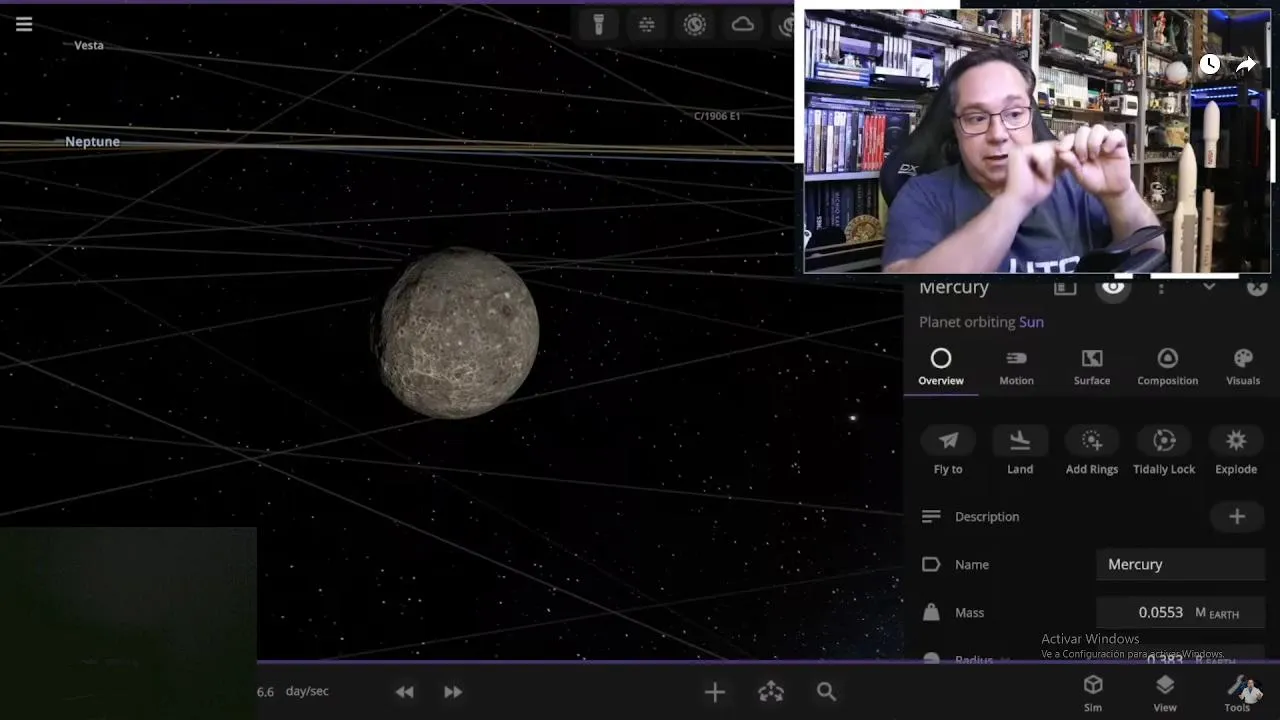Open the Tools menu in bottom bar
Screen dimensions: 1280x720
tap(1237, 692)
